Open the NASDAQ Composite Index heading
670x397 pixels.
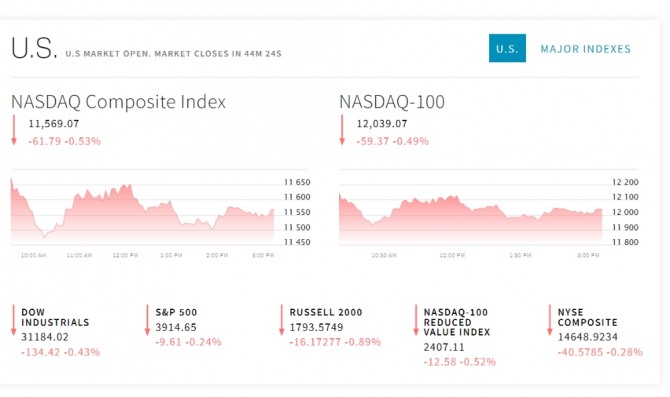pyautogui.click(x=118, y=102)
